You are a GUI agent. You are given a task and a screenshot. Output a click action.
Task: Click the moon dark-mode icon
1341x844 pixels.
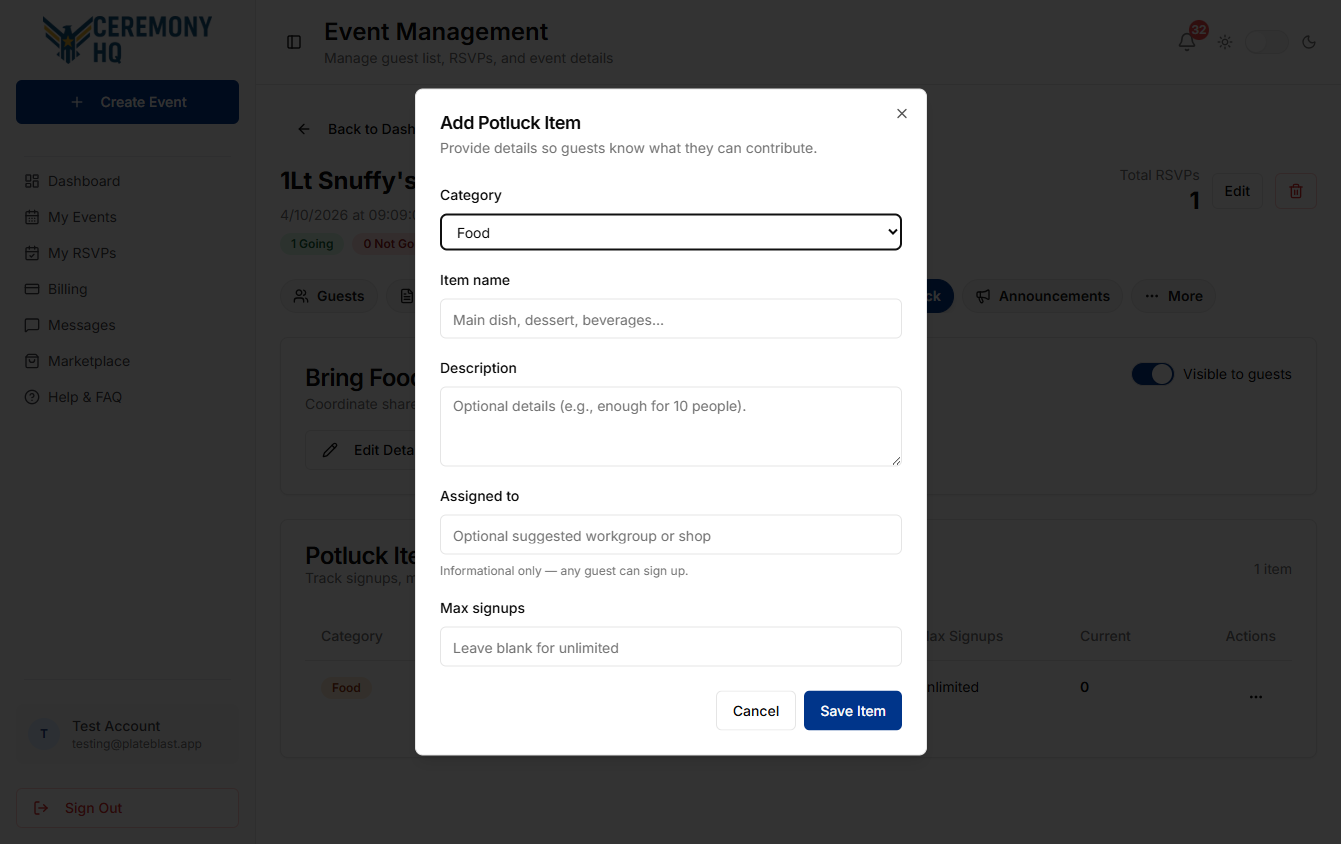[1309, 42]
